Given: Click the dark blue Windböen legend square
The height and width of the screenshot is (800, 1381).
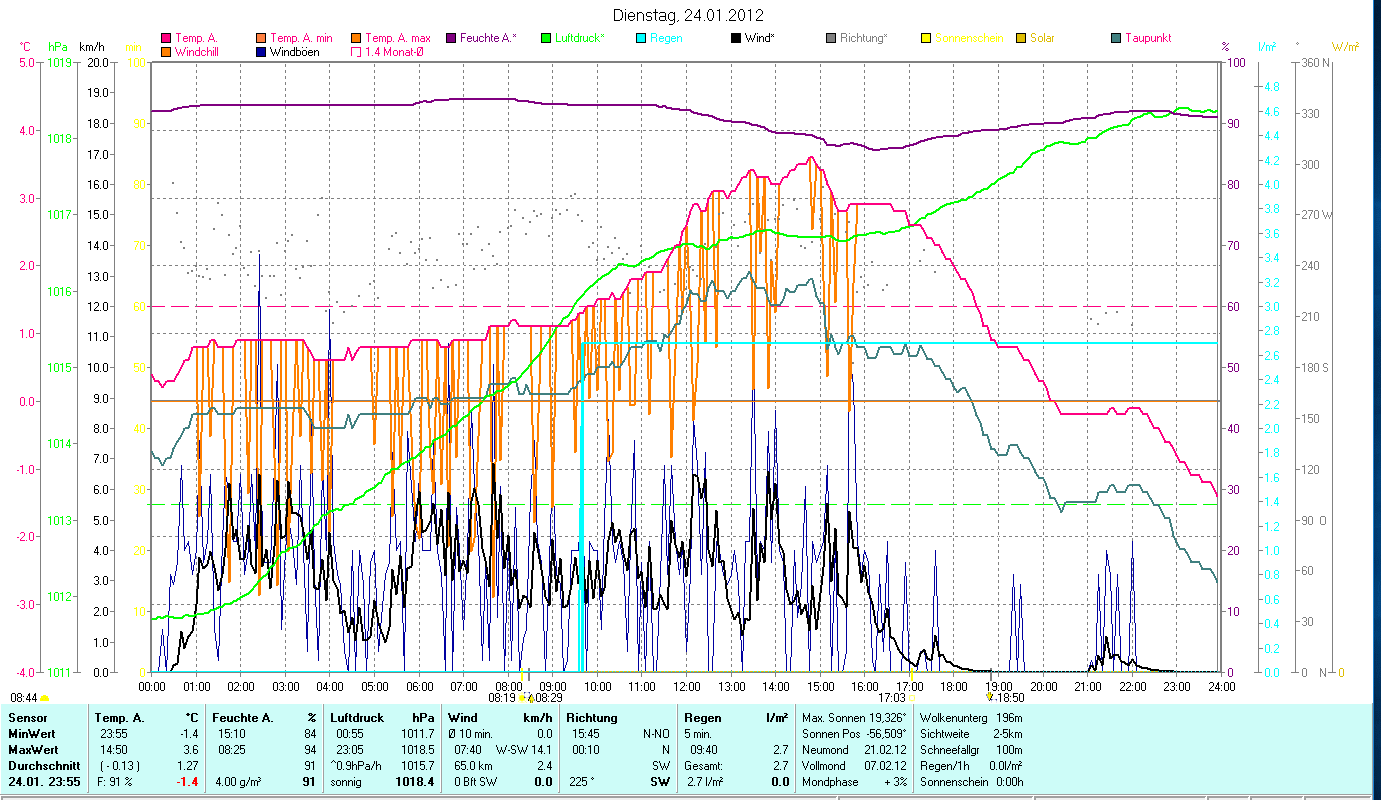Looking at the screenshot, I should (x=261, y=51).
